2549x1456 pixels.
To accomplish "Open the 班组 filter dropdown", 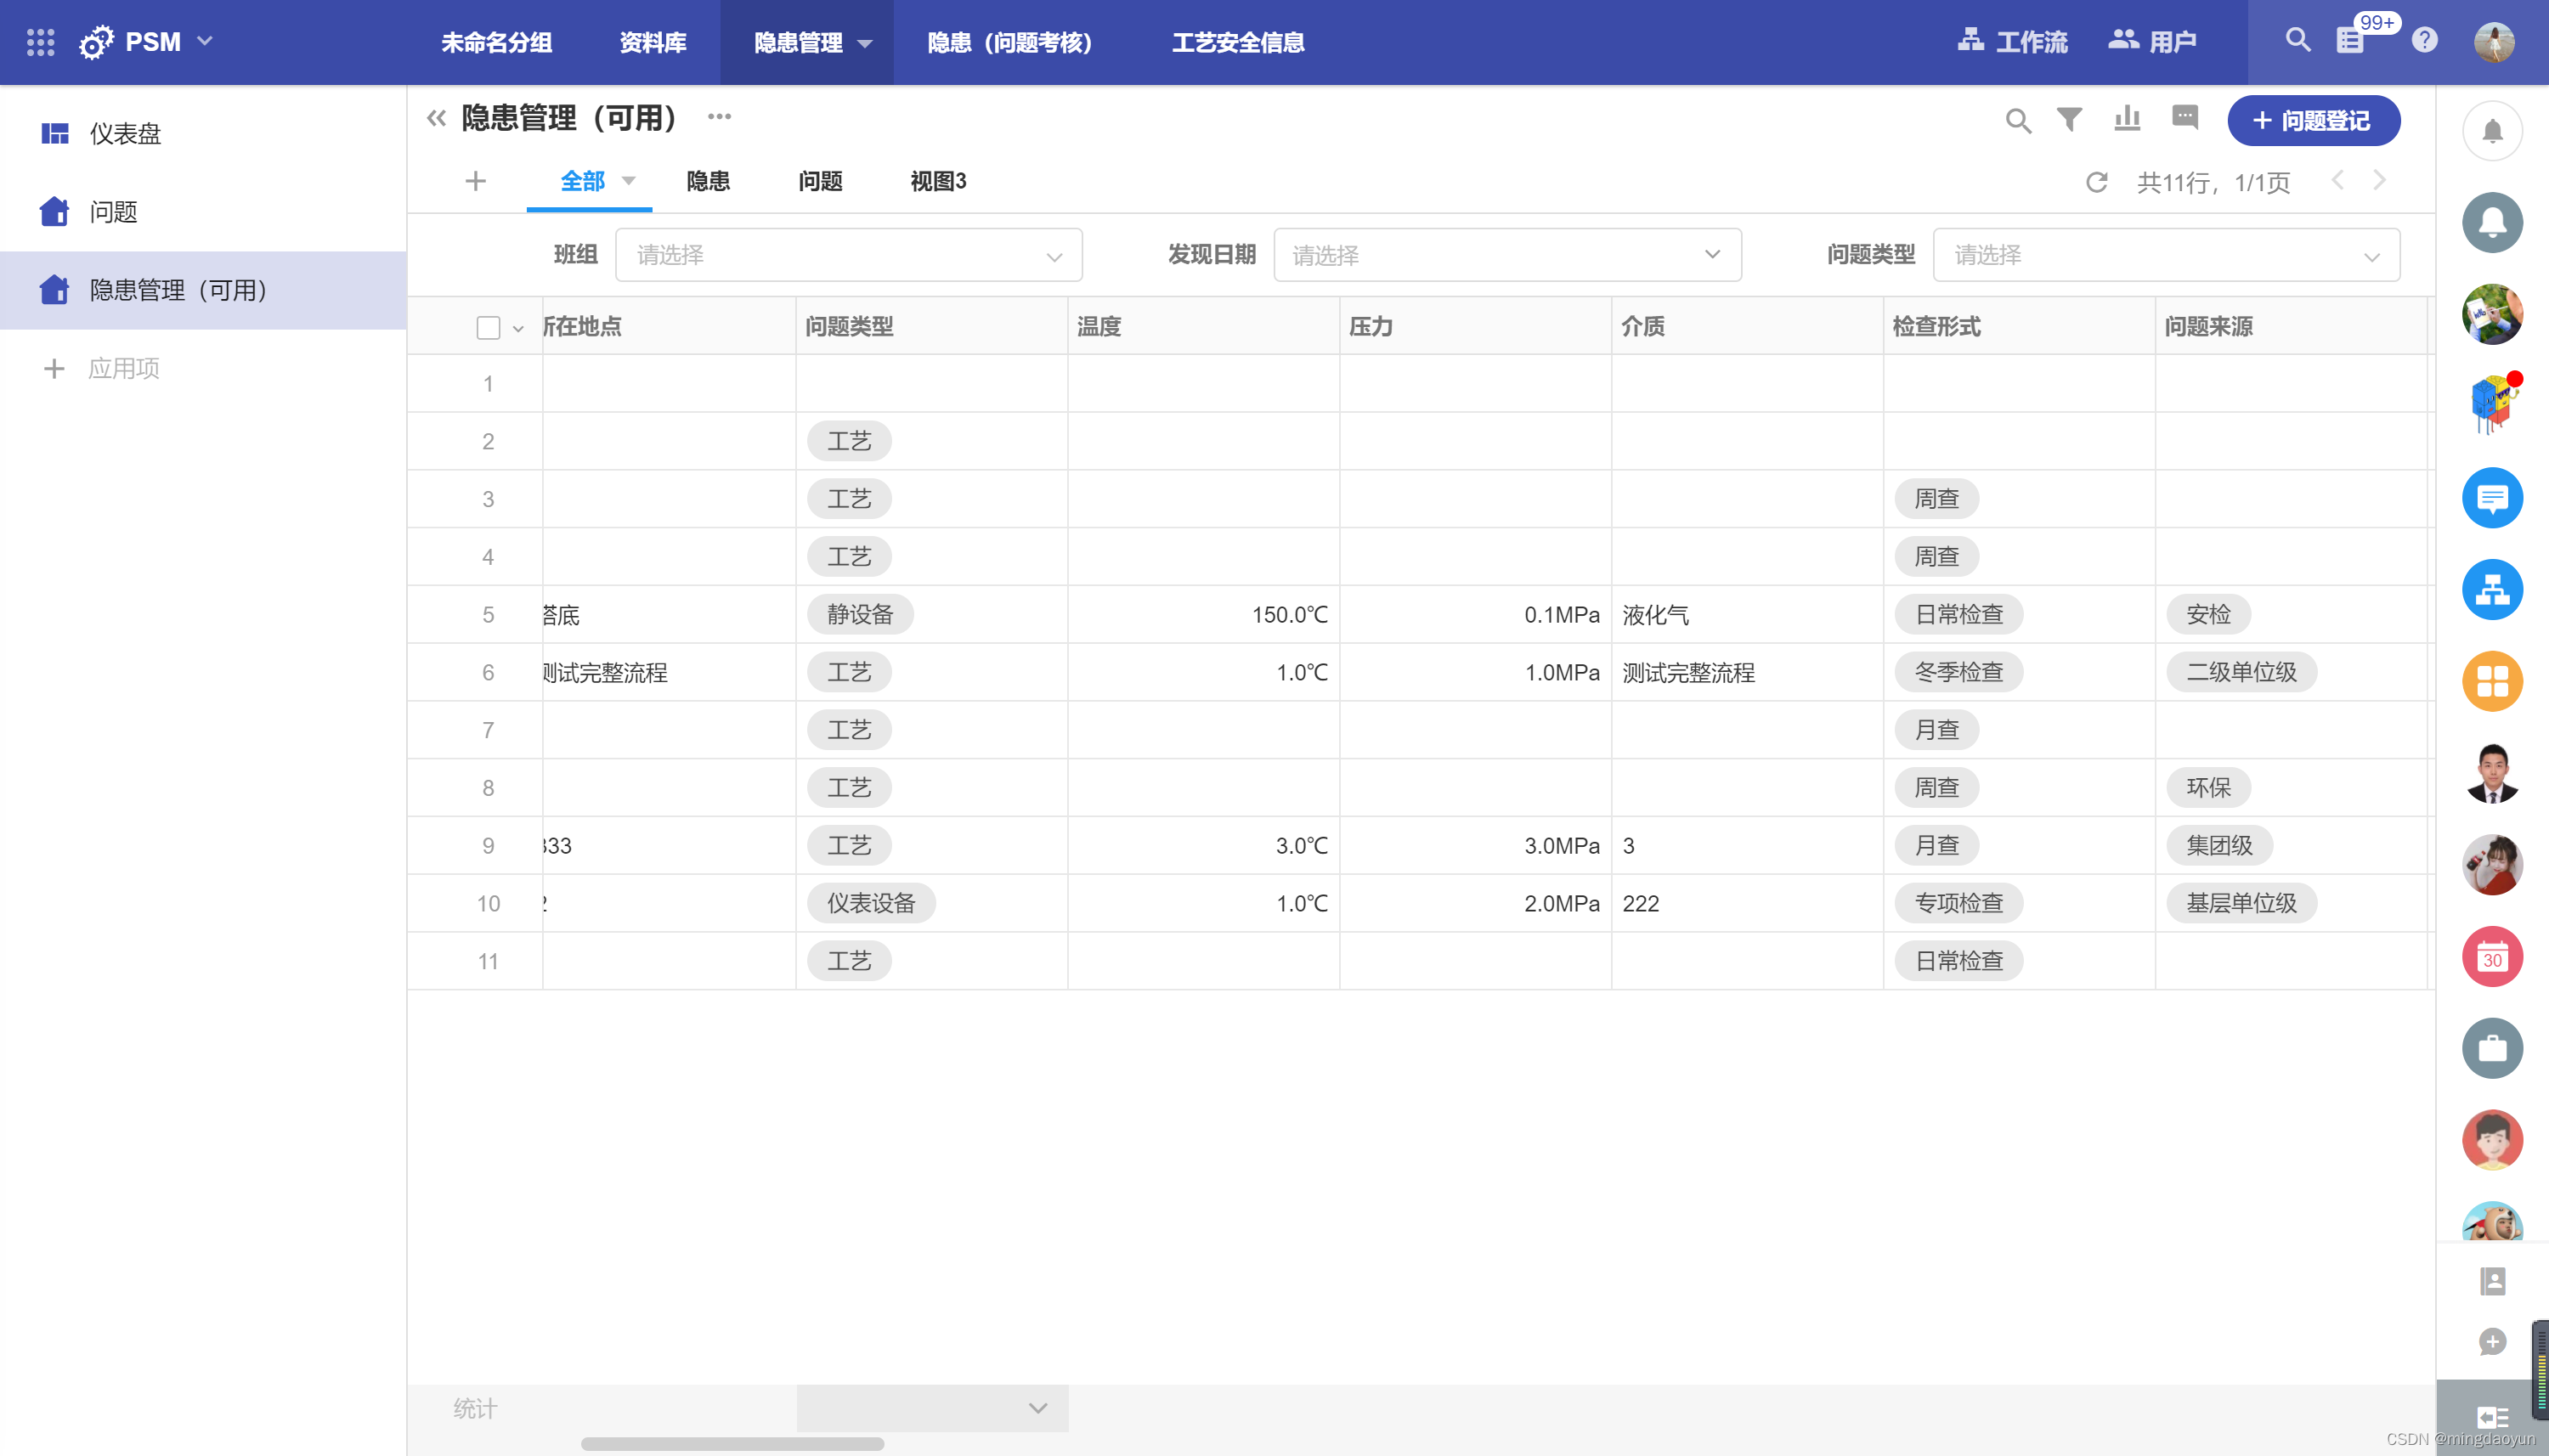I will tap(848, 256).
